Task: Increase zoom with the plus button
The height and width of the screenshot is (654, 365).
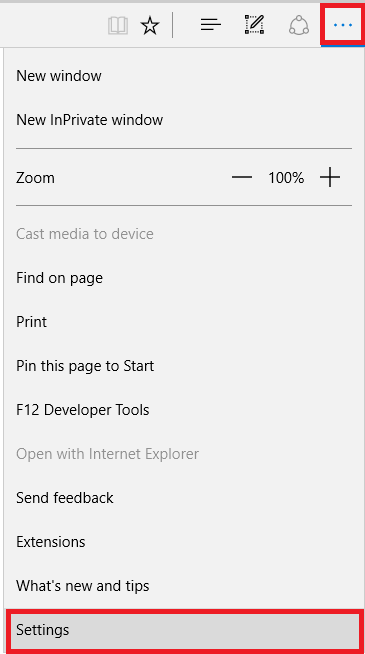Action: 330,178
